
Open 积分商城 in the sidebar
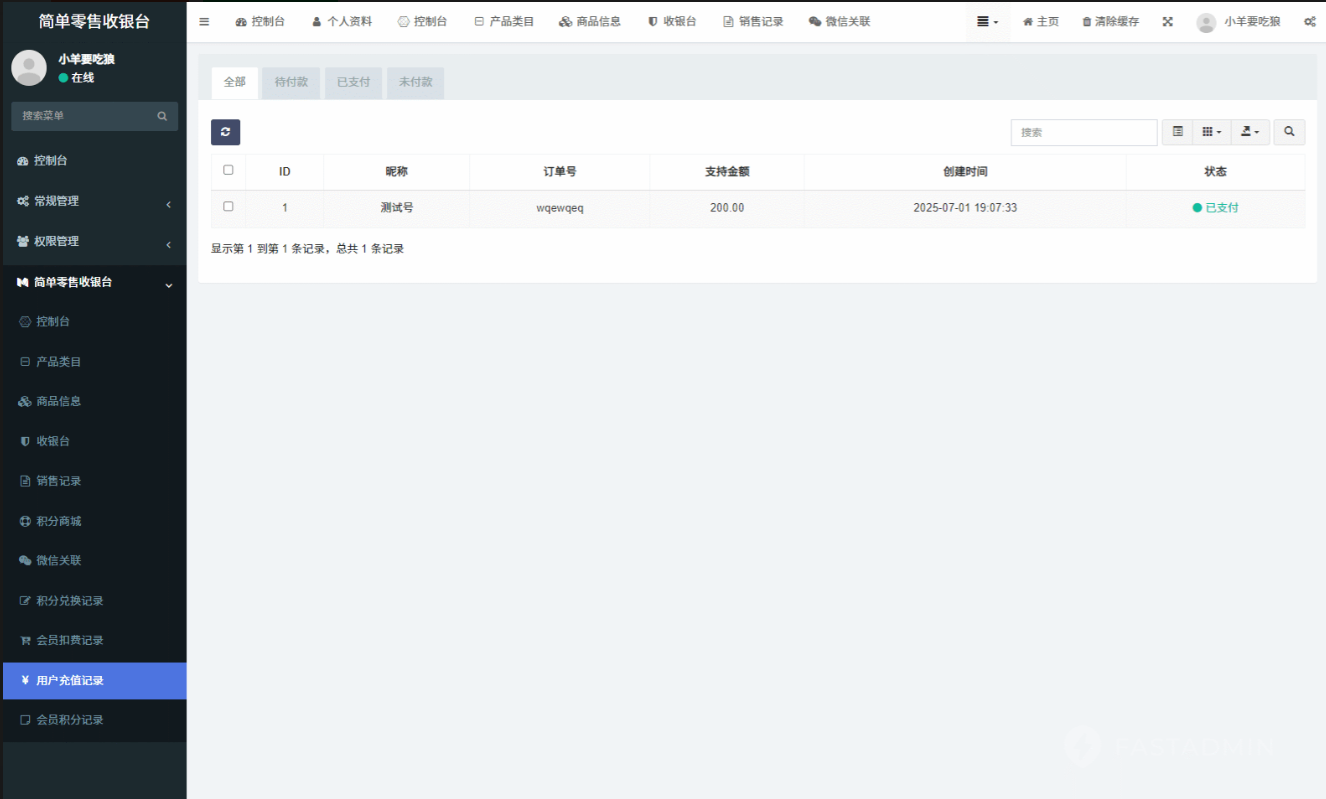(x=59, y=521)
